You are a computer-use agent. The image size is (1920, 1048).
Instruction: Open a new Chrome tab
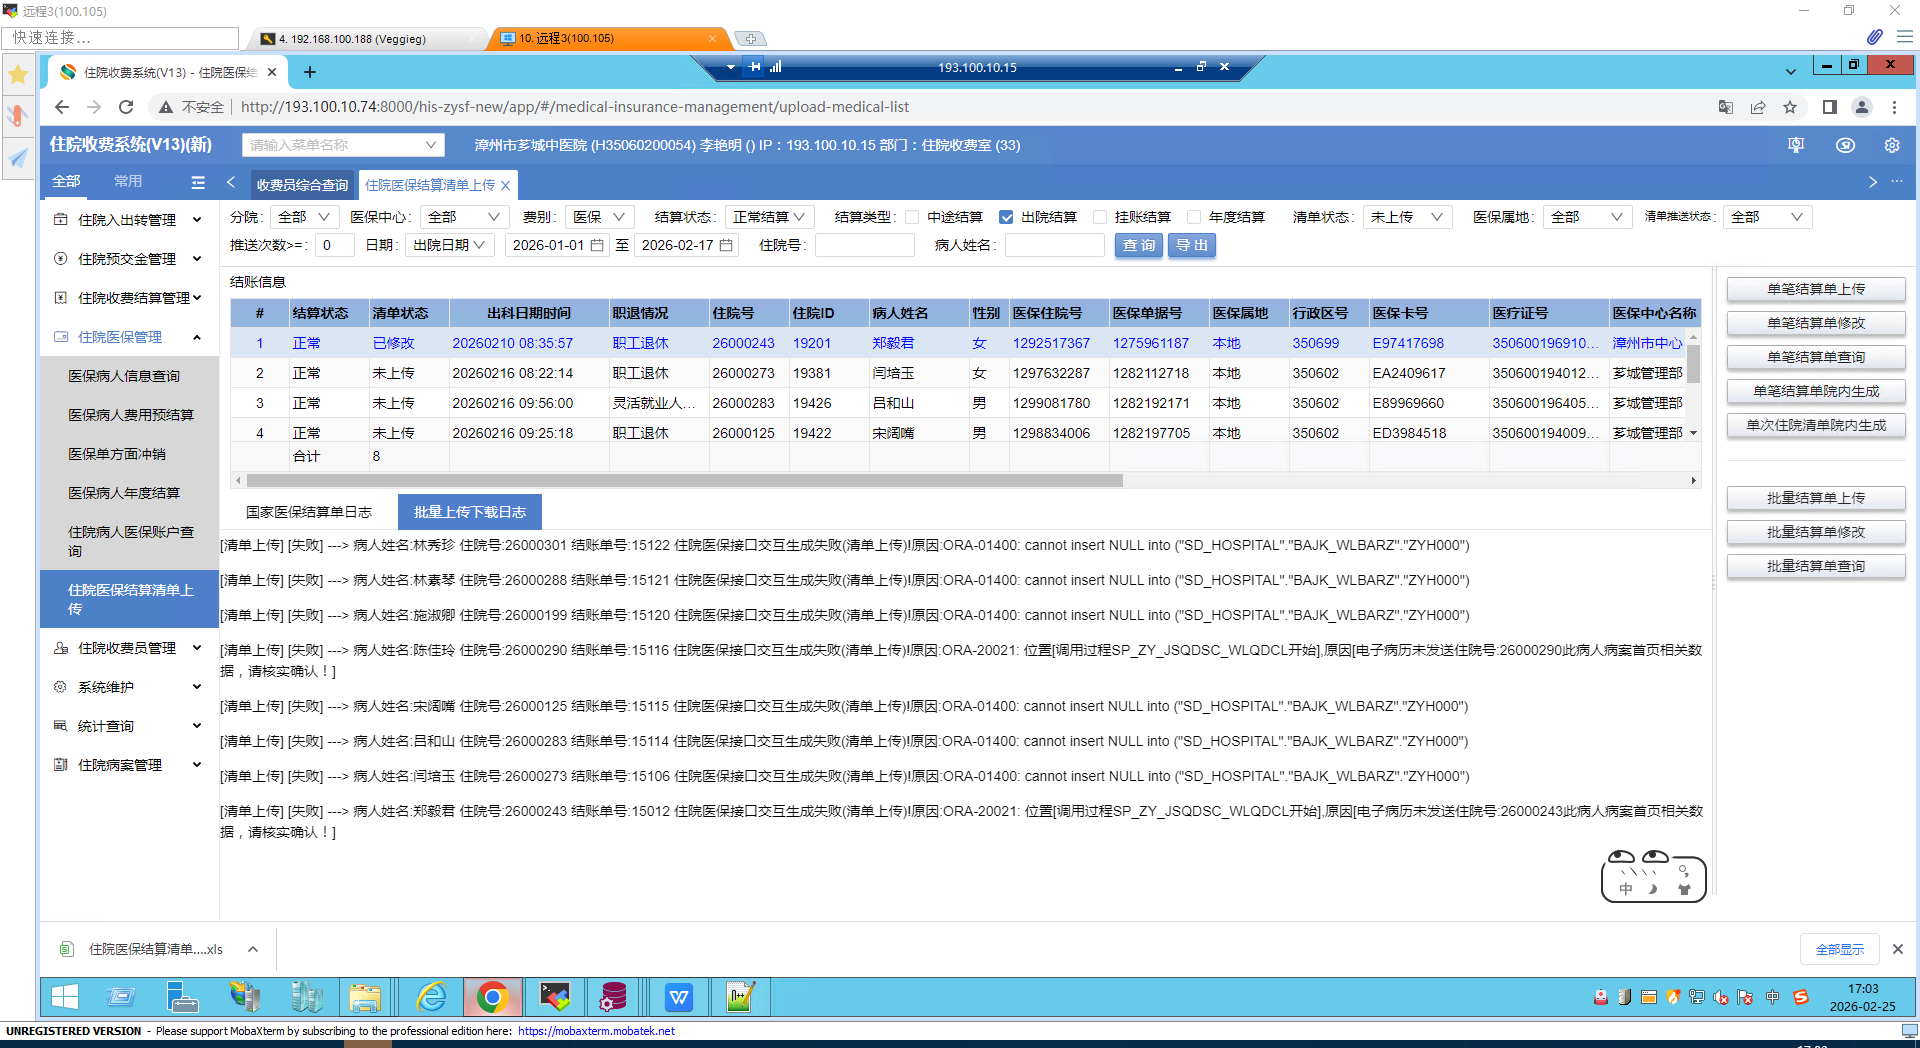coord(310,72)
